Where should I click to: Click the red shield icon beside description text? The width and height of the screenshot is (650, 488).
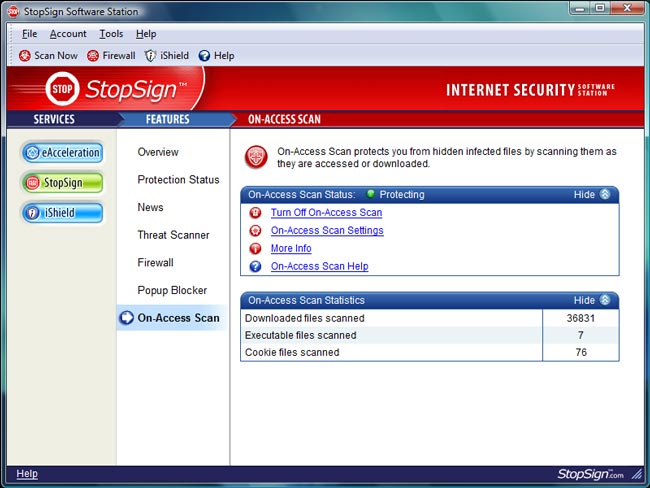(x=256, y=157)
